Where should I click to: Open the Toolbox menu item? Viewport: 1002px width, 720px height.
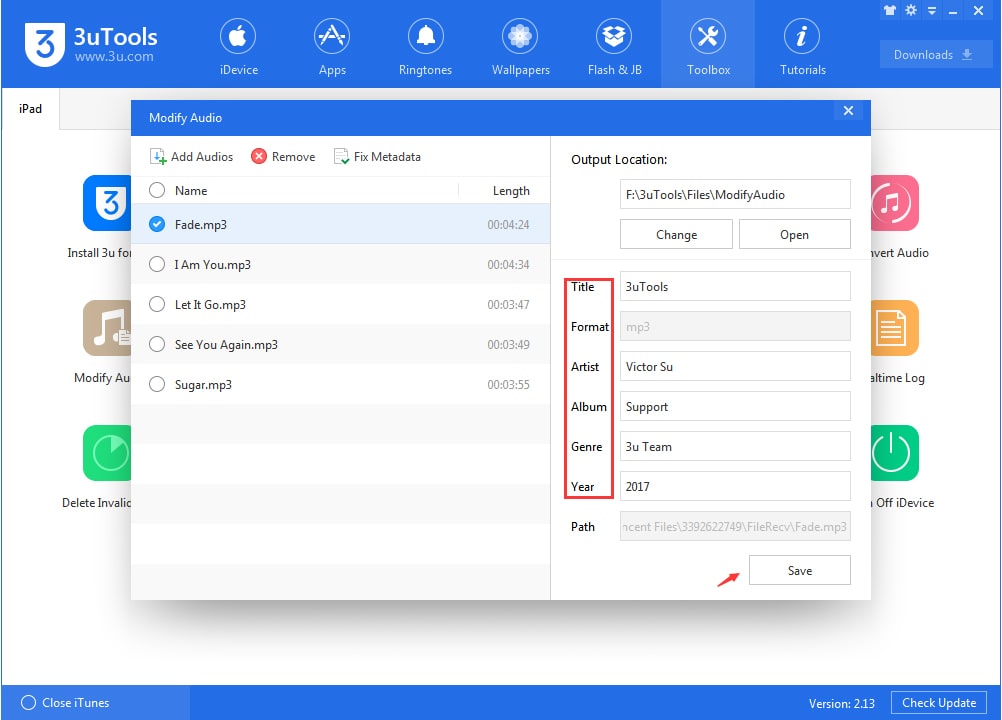[708, 45]
